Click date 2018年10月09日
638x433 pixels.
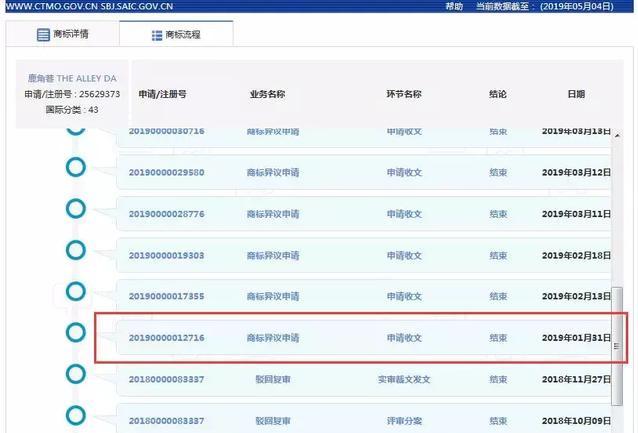576,421
